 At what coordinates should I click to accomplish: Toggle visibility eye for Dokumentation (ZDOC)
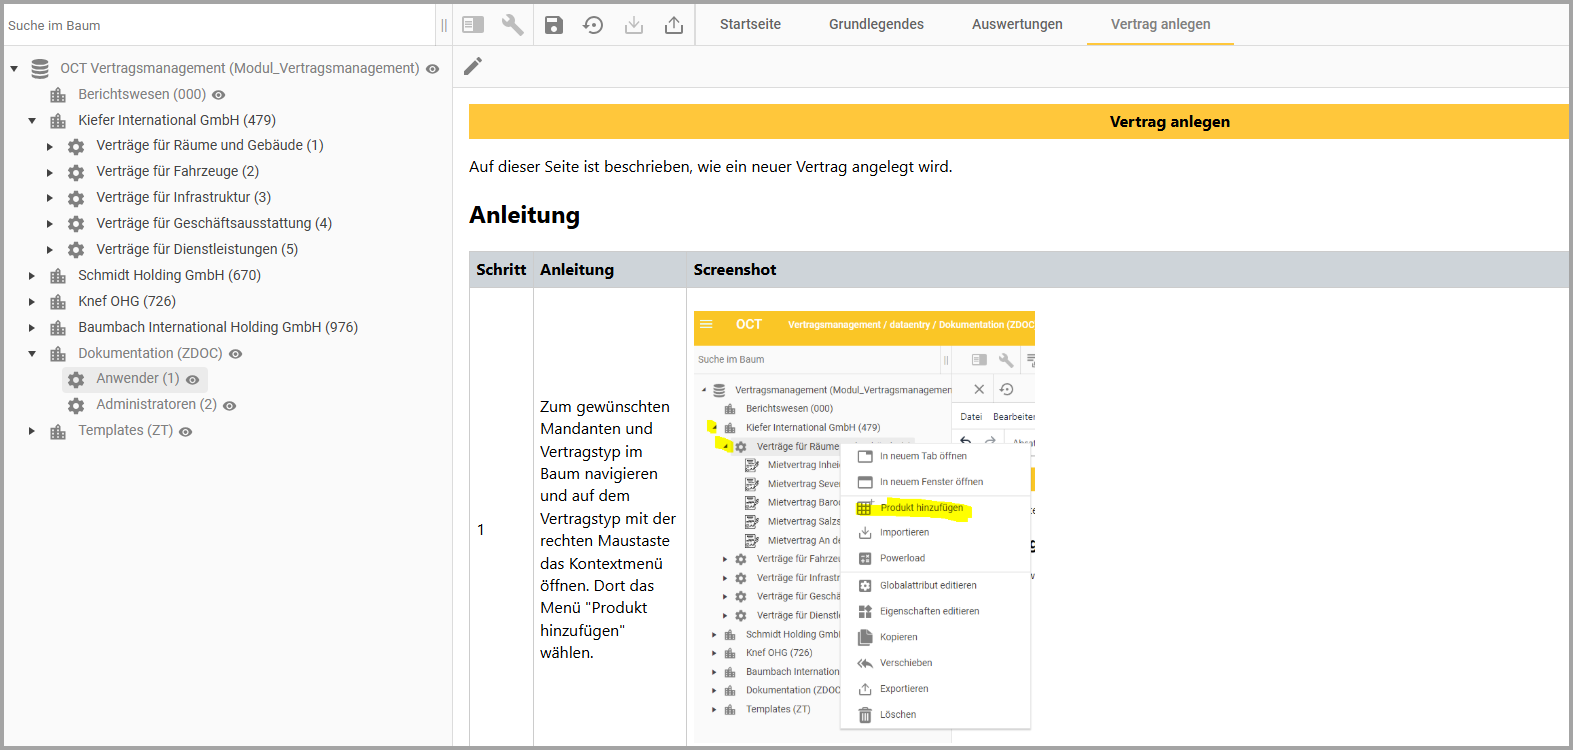(236, 354)
